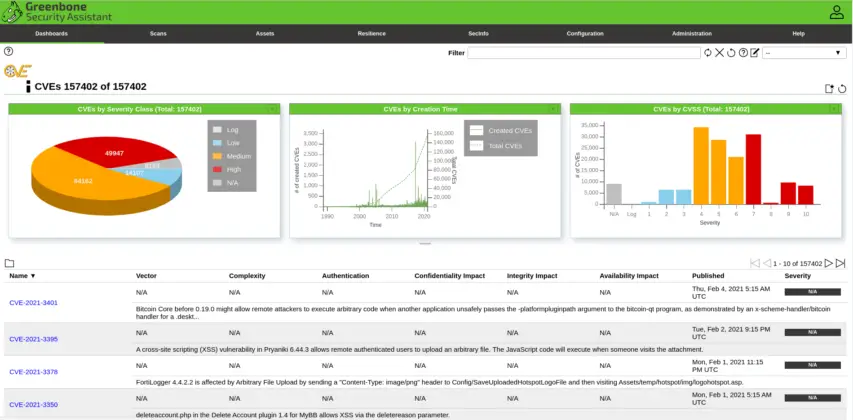Open the CVE-2021-3401 link
The height and width of the screenshot is (420, 853).
coord(33,302)
